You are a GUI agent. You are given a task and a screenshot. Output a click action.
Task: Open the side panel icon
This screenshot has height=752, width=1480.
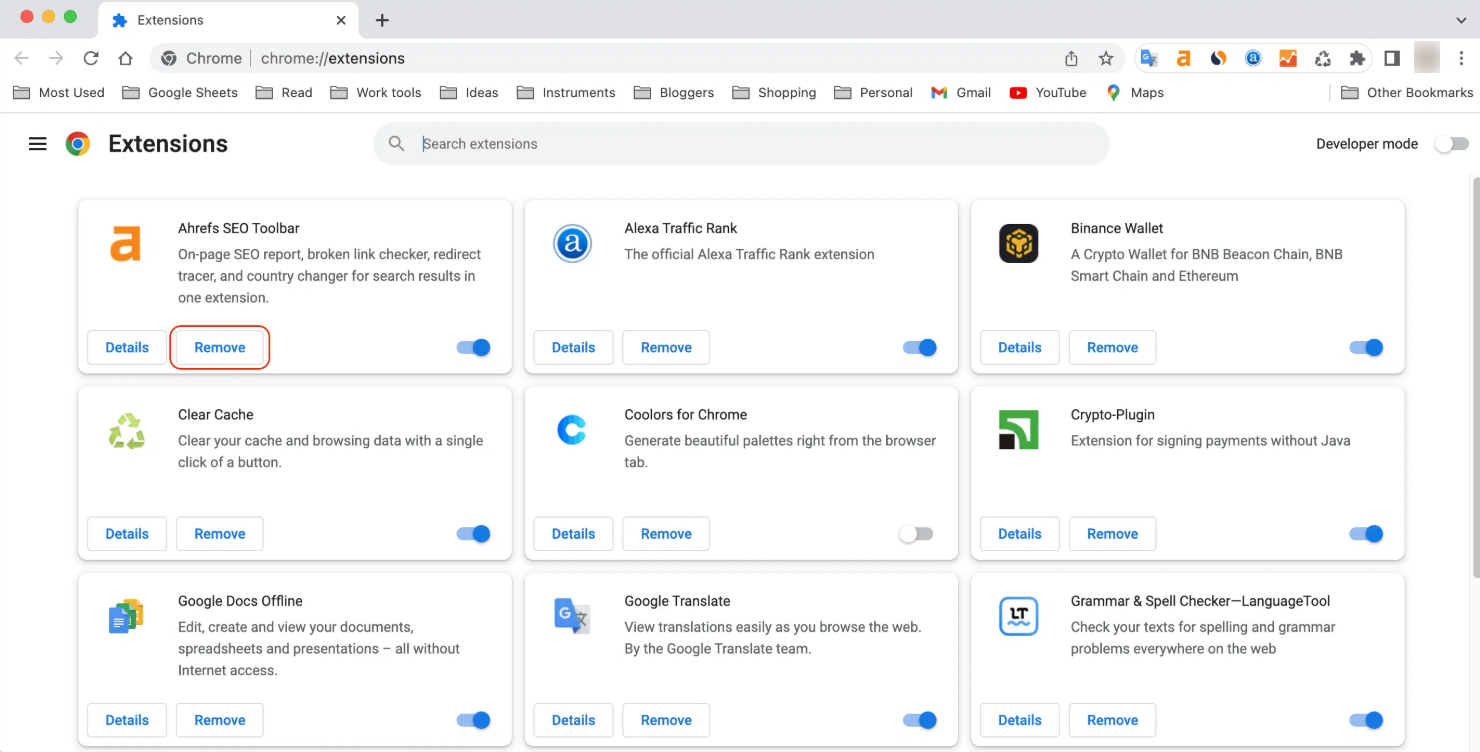pos(1391,59)
